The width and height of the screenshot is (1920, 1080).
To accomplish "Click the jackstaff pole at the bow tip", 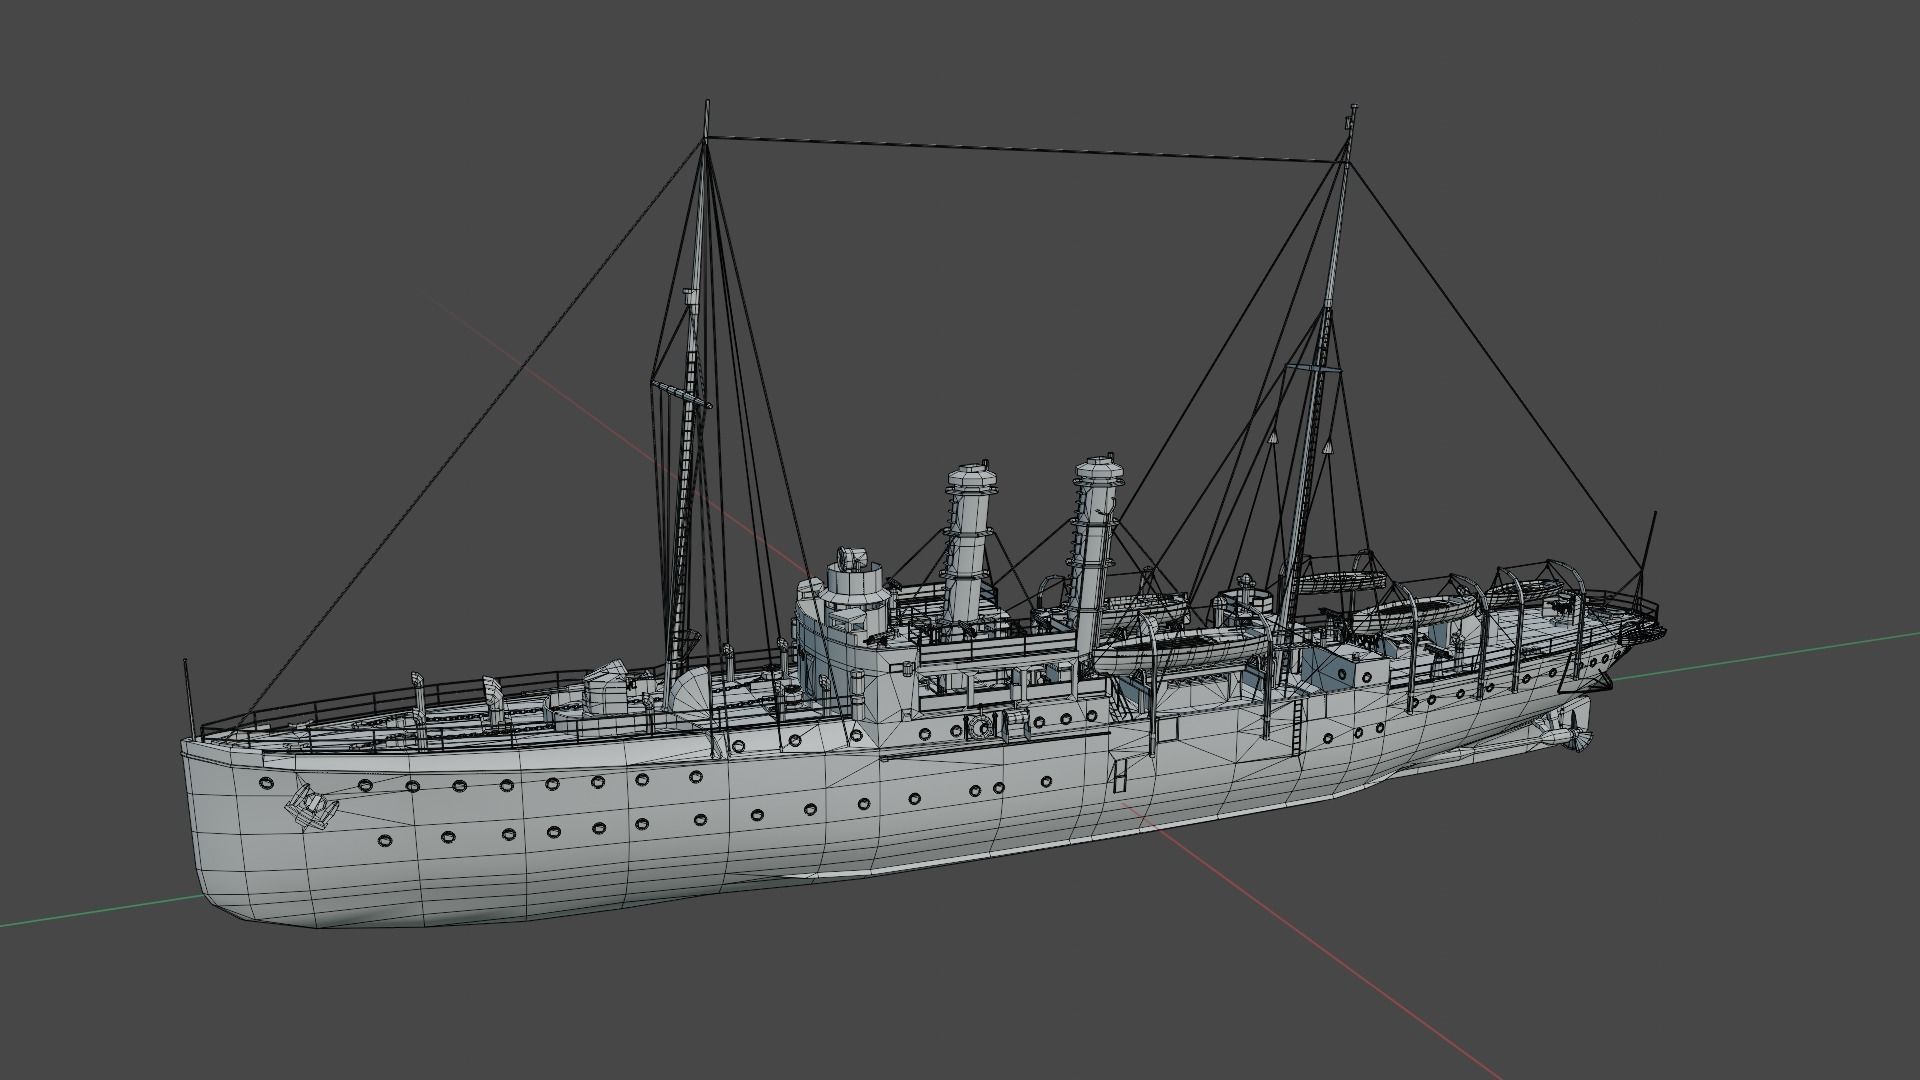I will (188, 699).
